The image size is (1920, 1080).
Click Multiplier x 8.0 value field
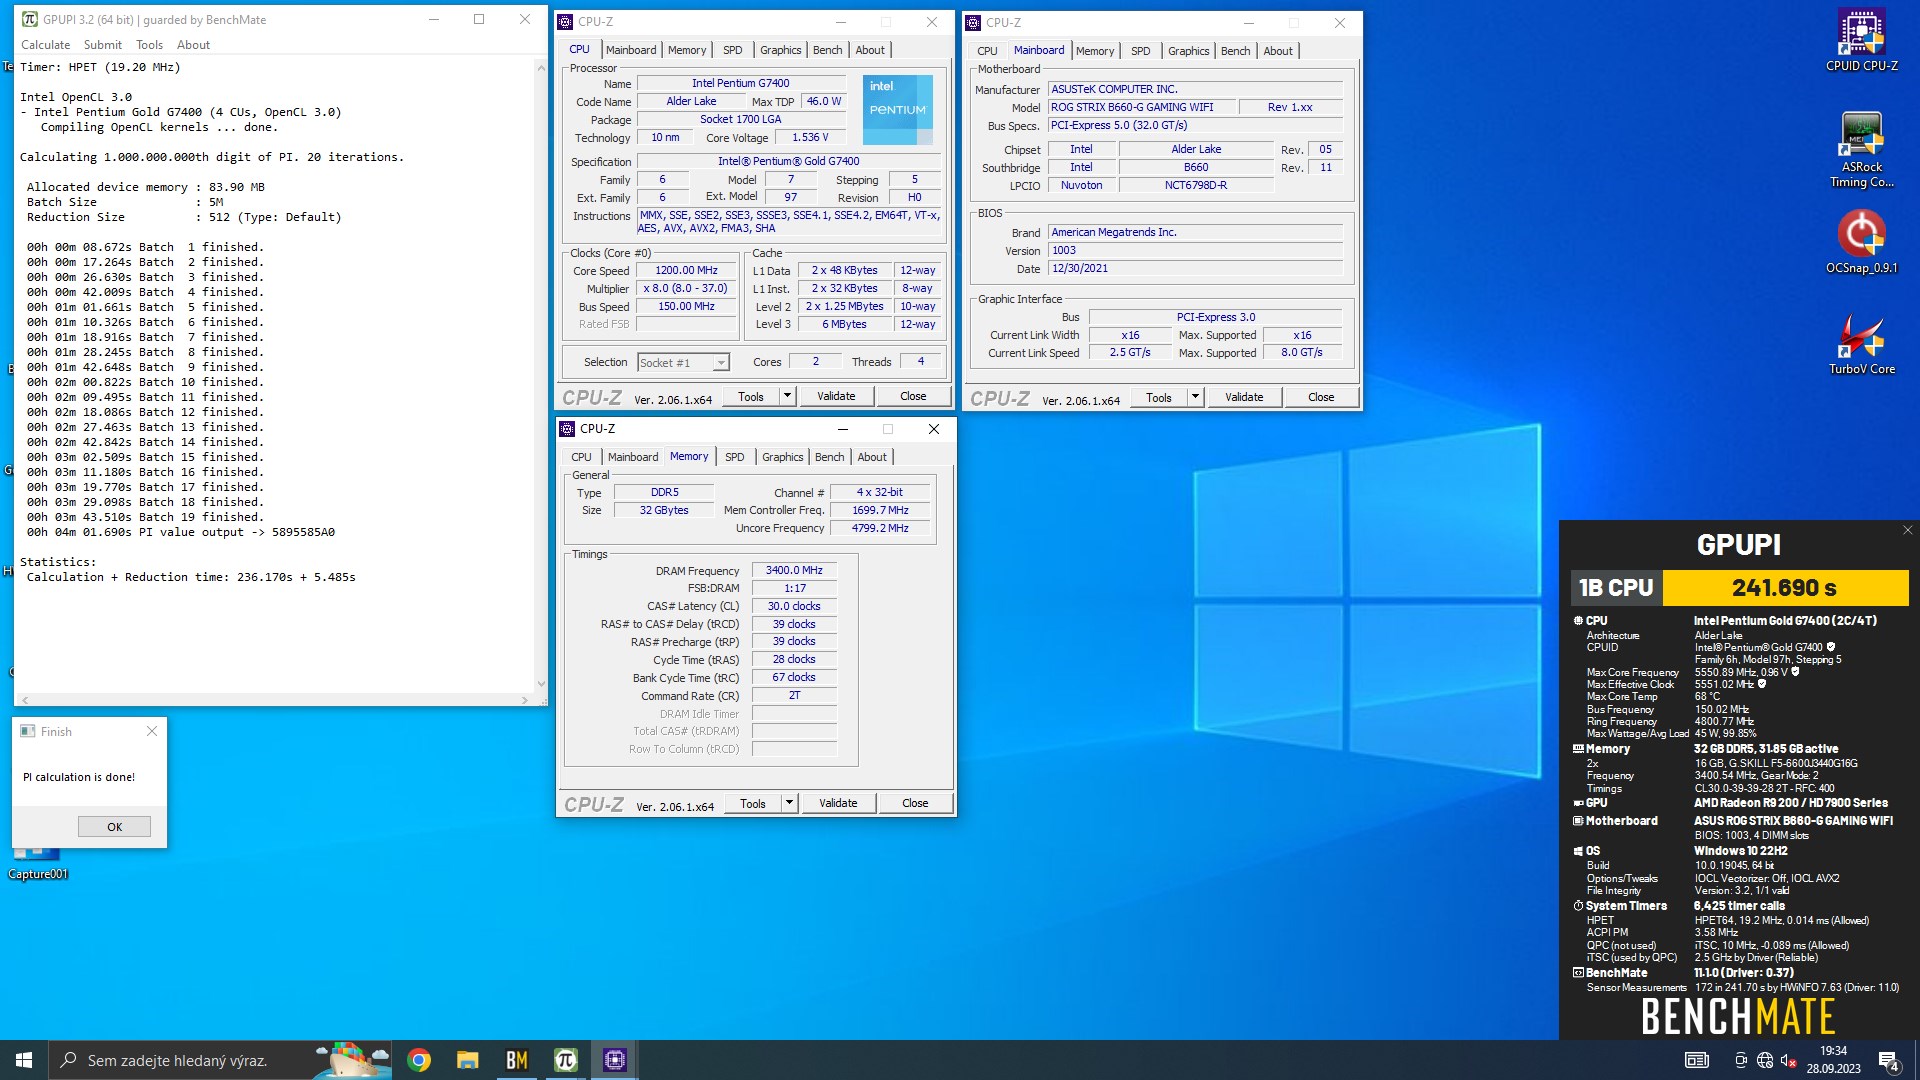pos(686,288)
